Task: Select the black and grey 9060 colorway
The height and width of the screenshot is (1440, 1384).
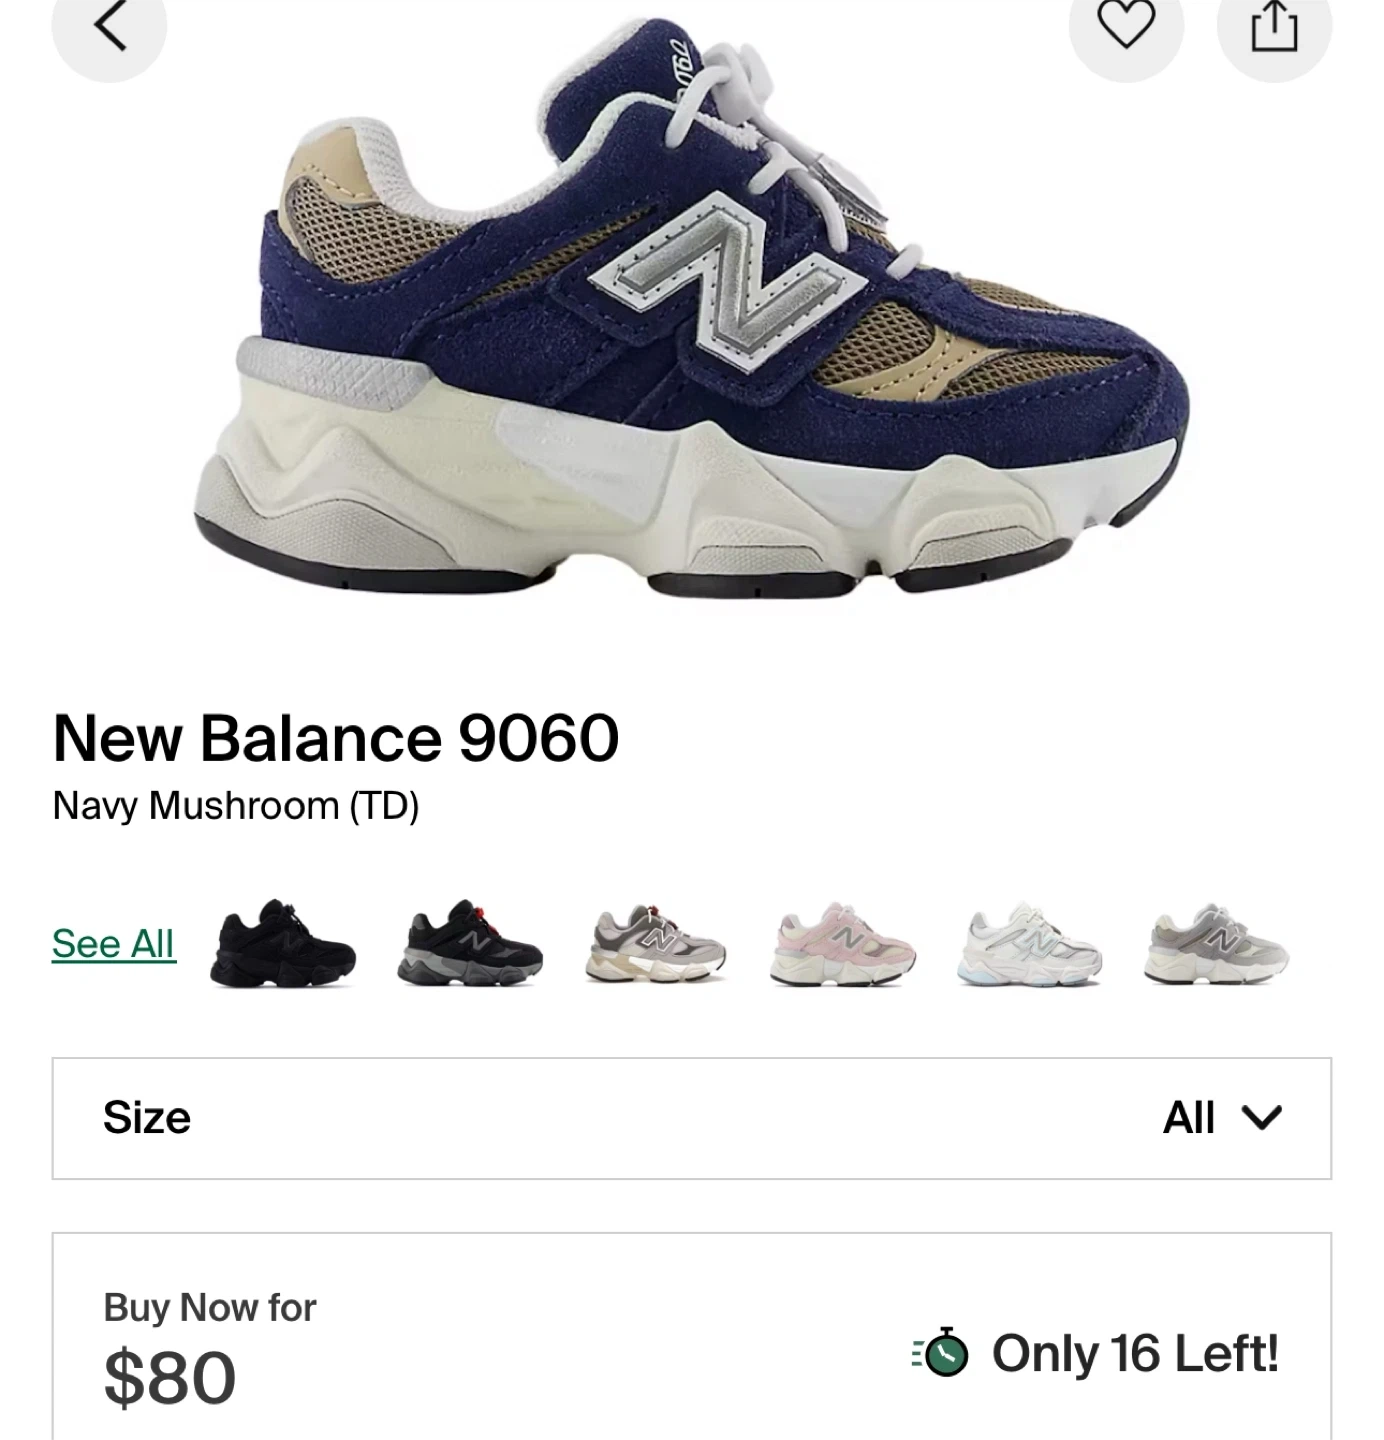Action: (470, 944)
